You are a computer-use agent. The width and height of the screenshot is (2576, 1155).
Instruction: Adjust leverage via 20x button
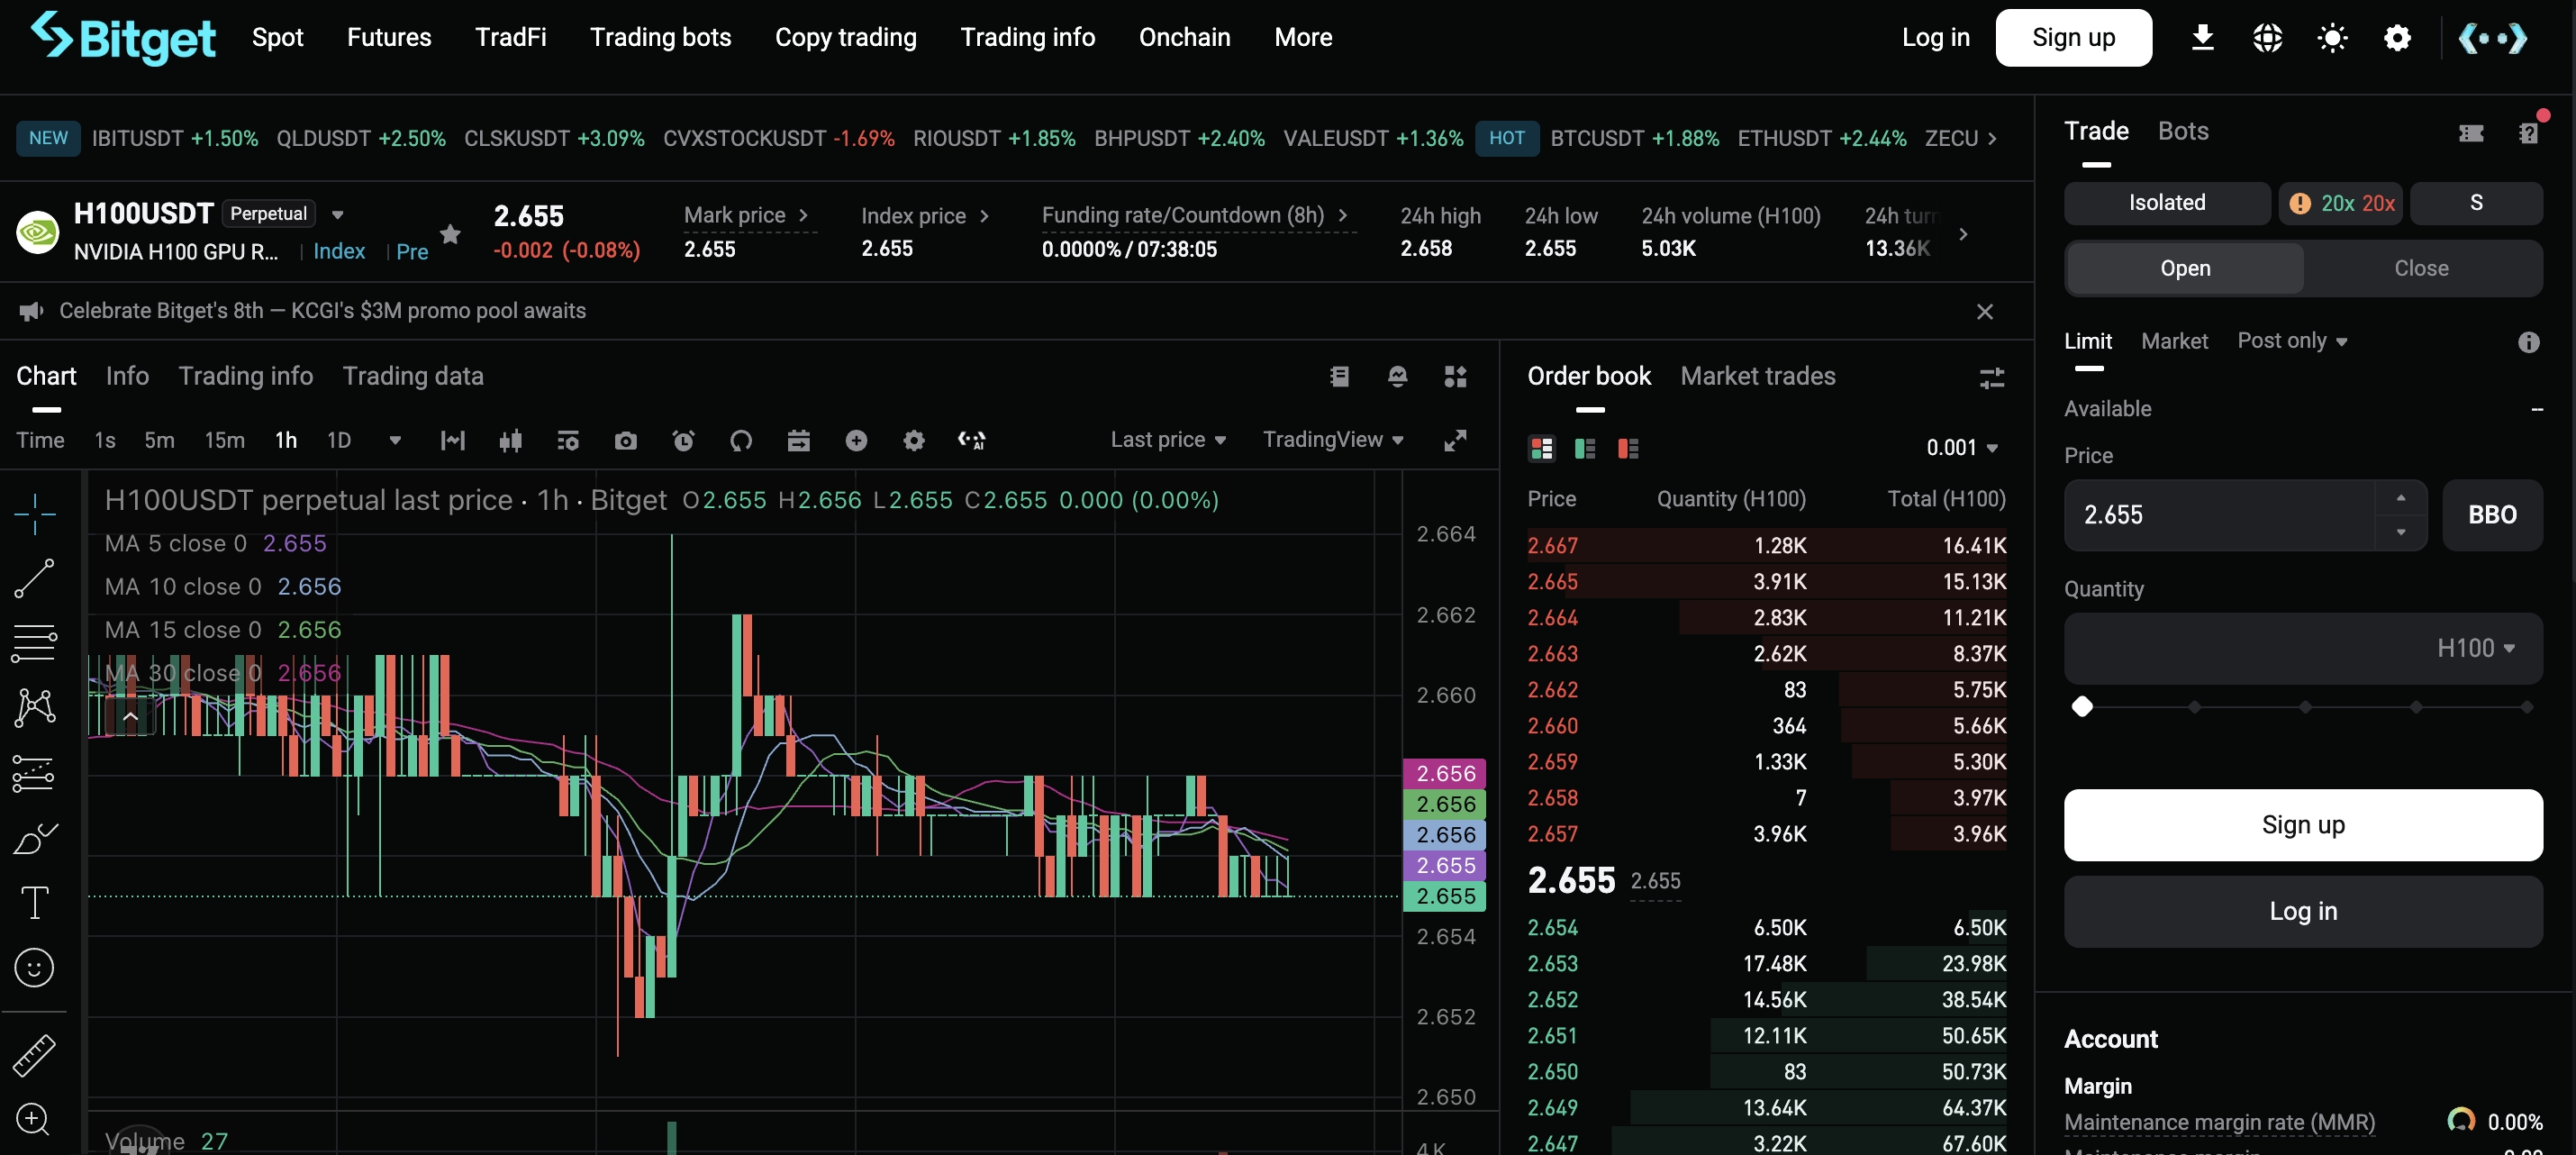pyautogui.click(x=2341, y=203)
